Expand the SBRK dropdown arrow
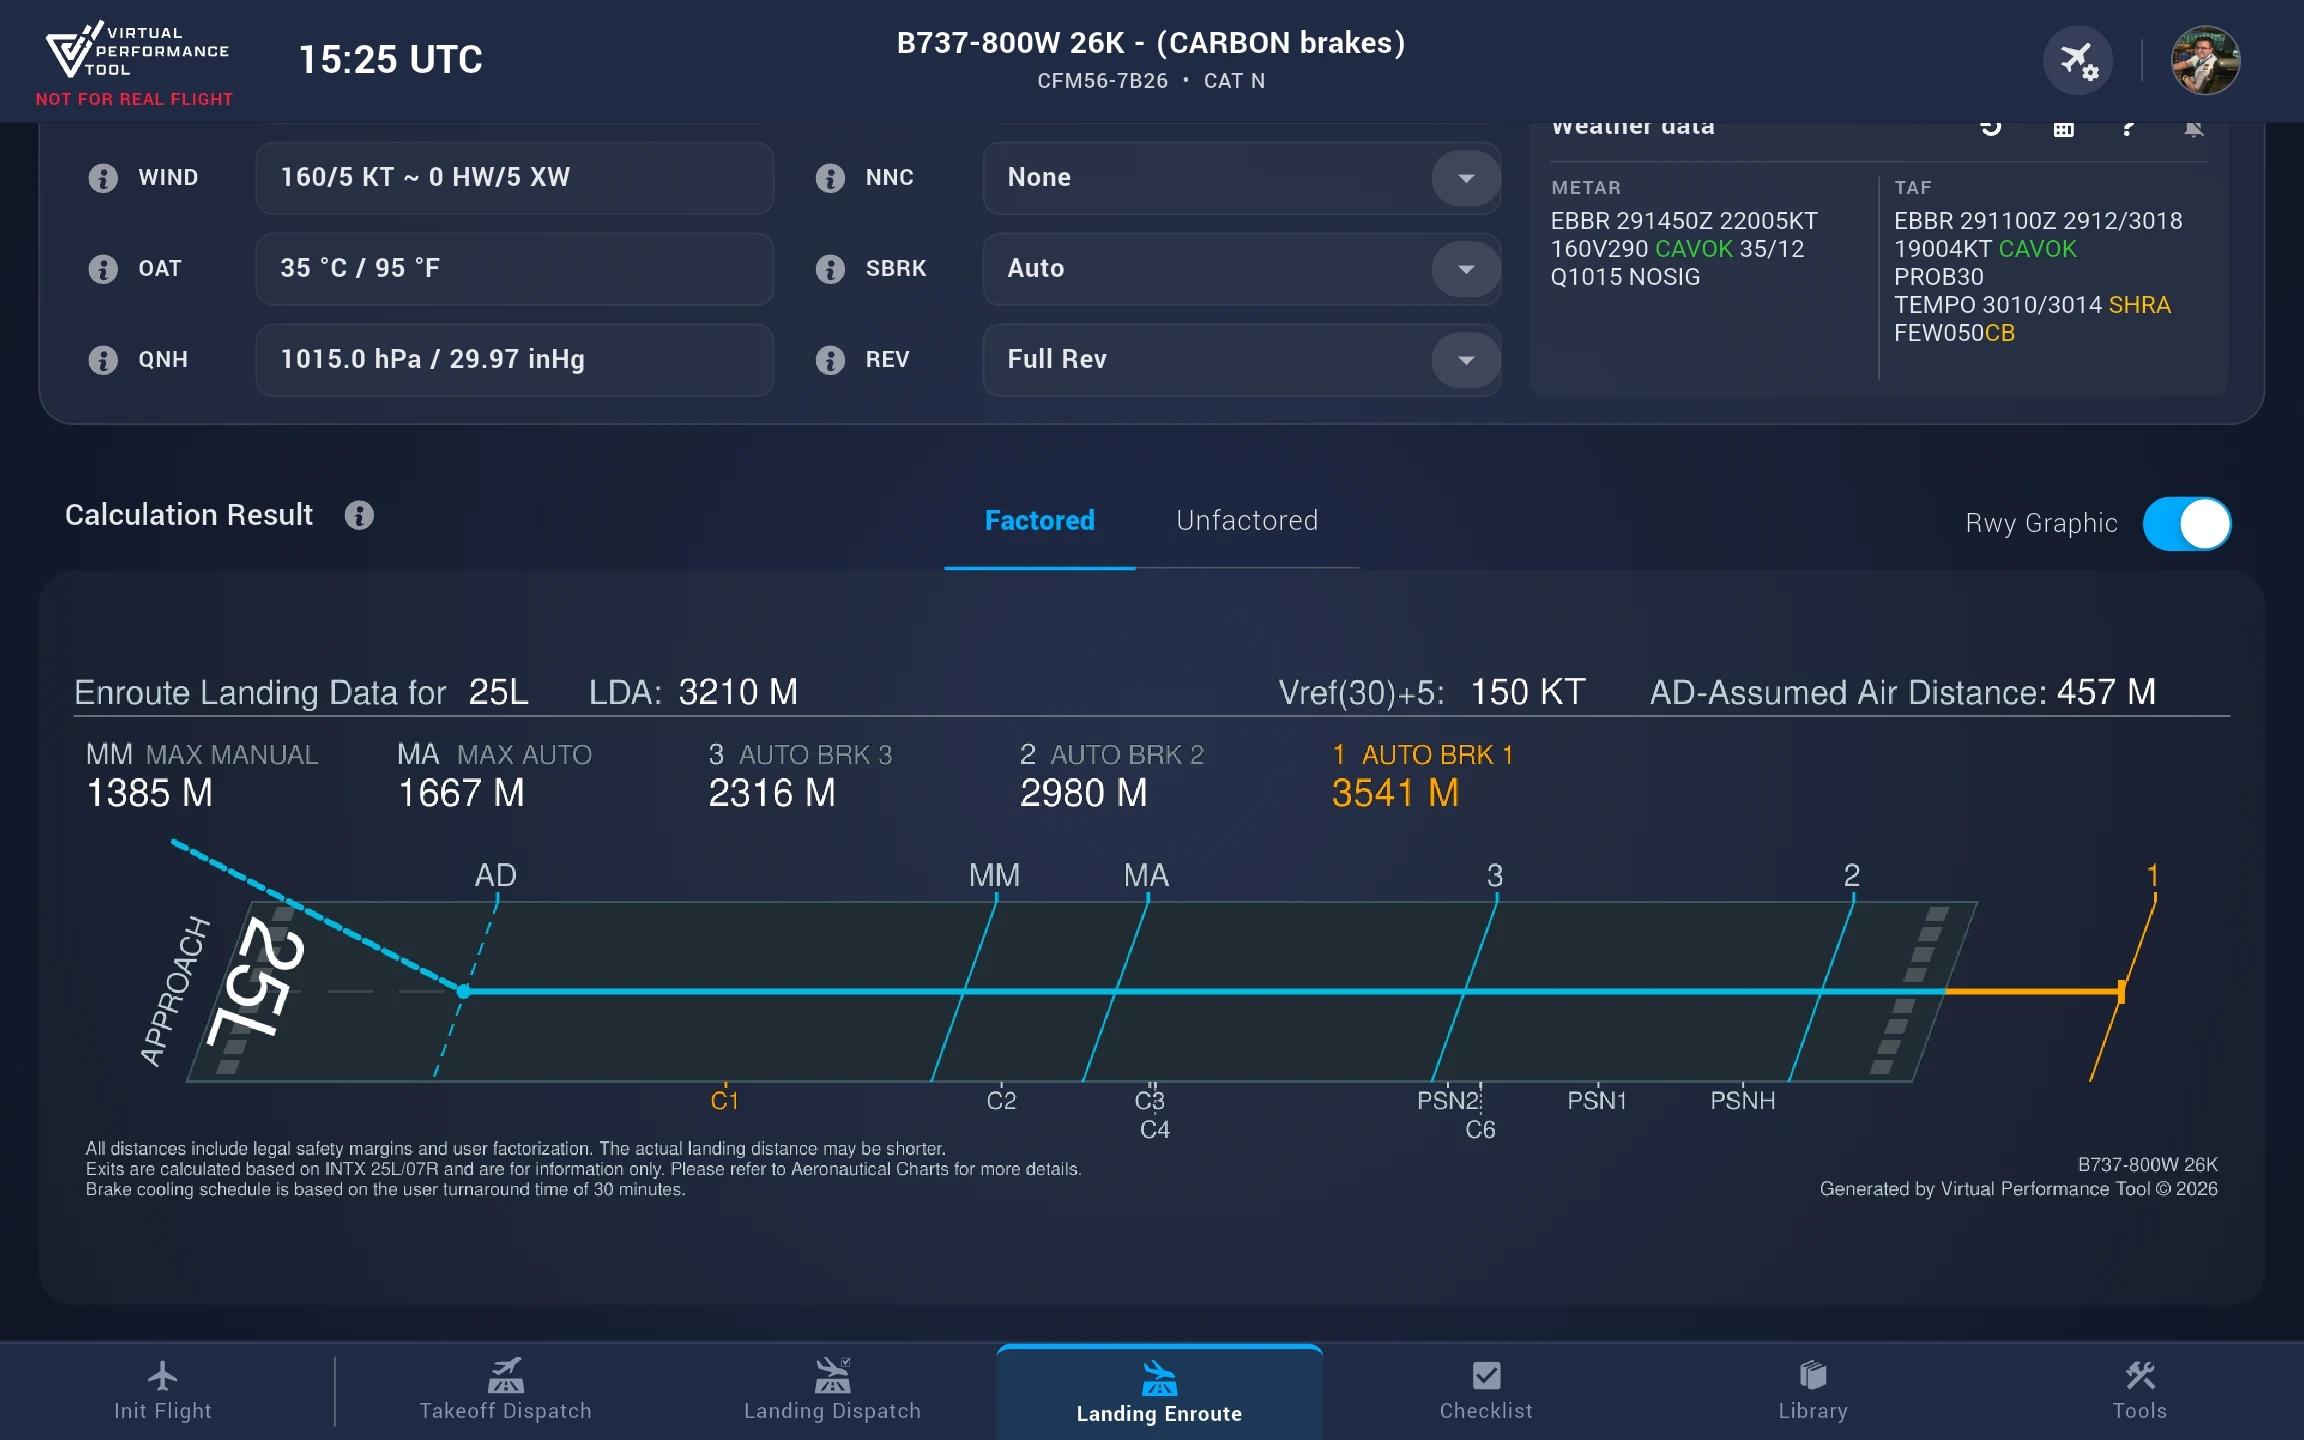The height and width of the screenshot is (1440, 2304). click(x=1466, y=269)
